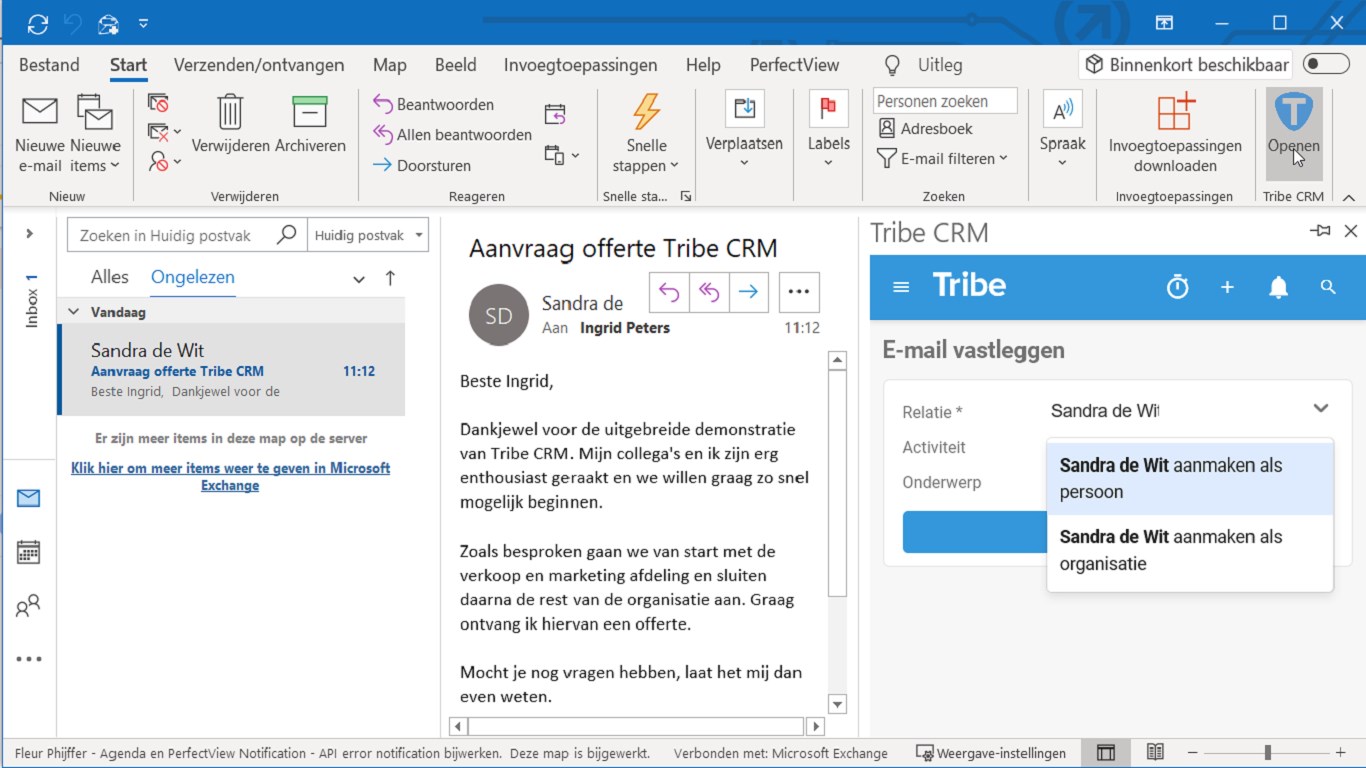Open the Adresboek
Viewport: 1366px width, 768px height.
pyautogui.click(x=925, y=129)
